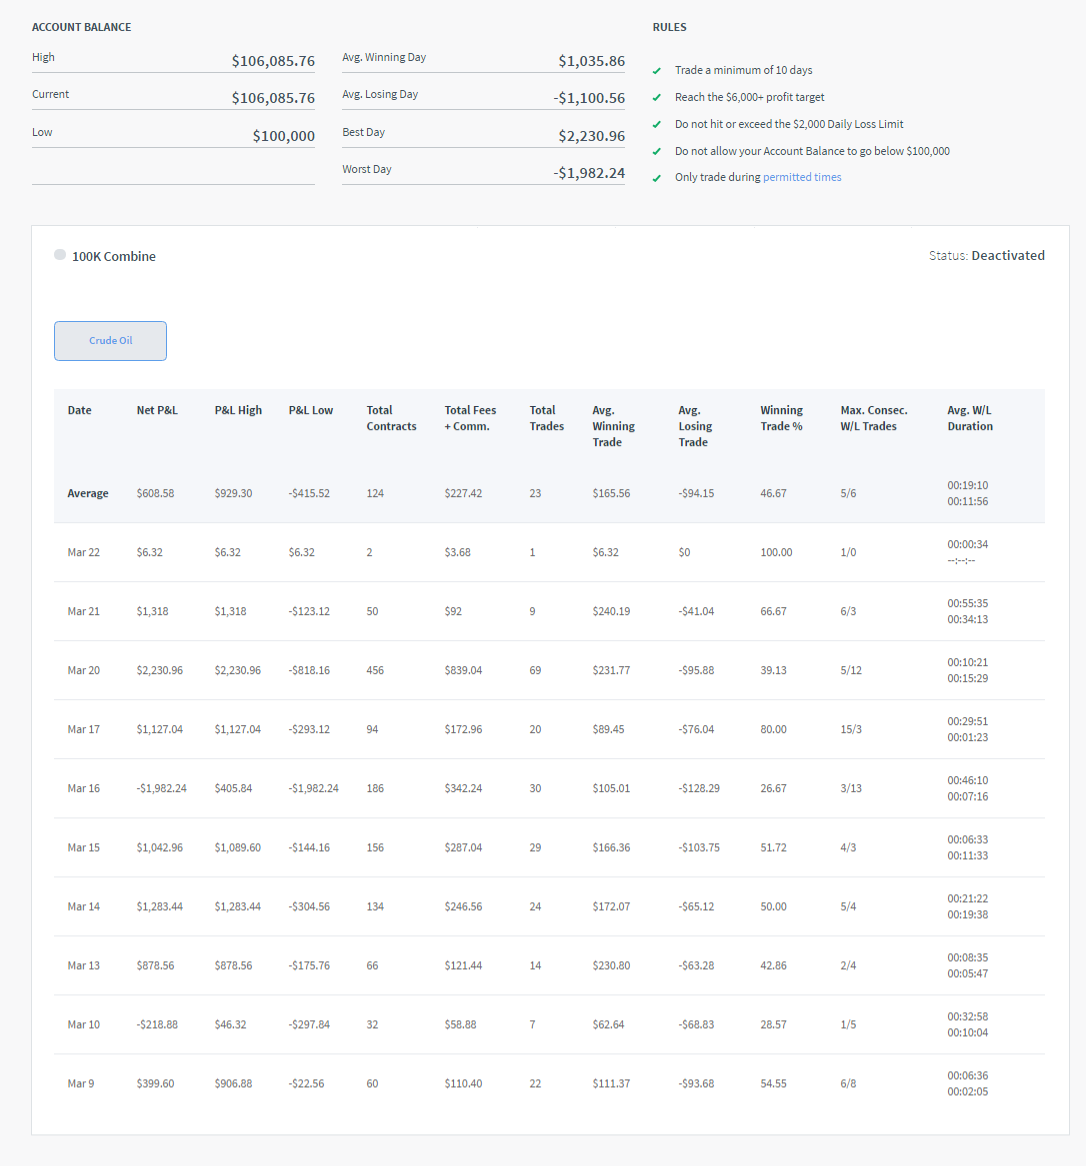Click the checkmark next to Account Balance rule
The image size is (1086, 1168).
pos(657,152)
